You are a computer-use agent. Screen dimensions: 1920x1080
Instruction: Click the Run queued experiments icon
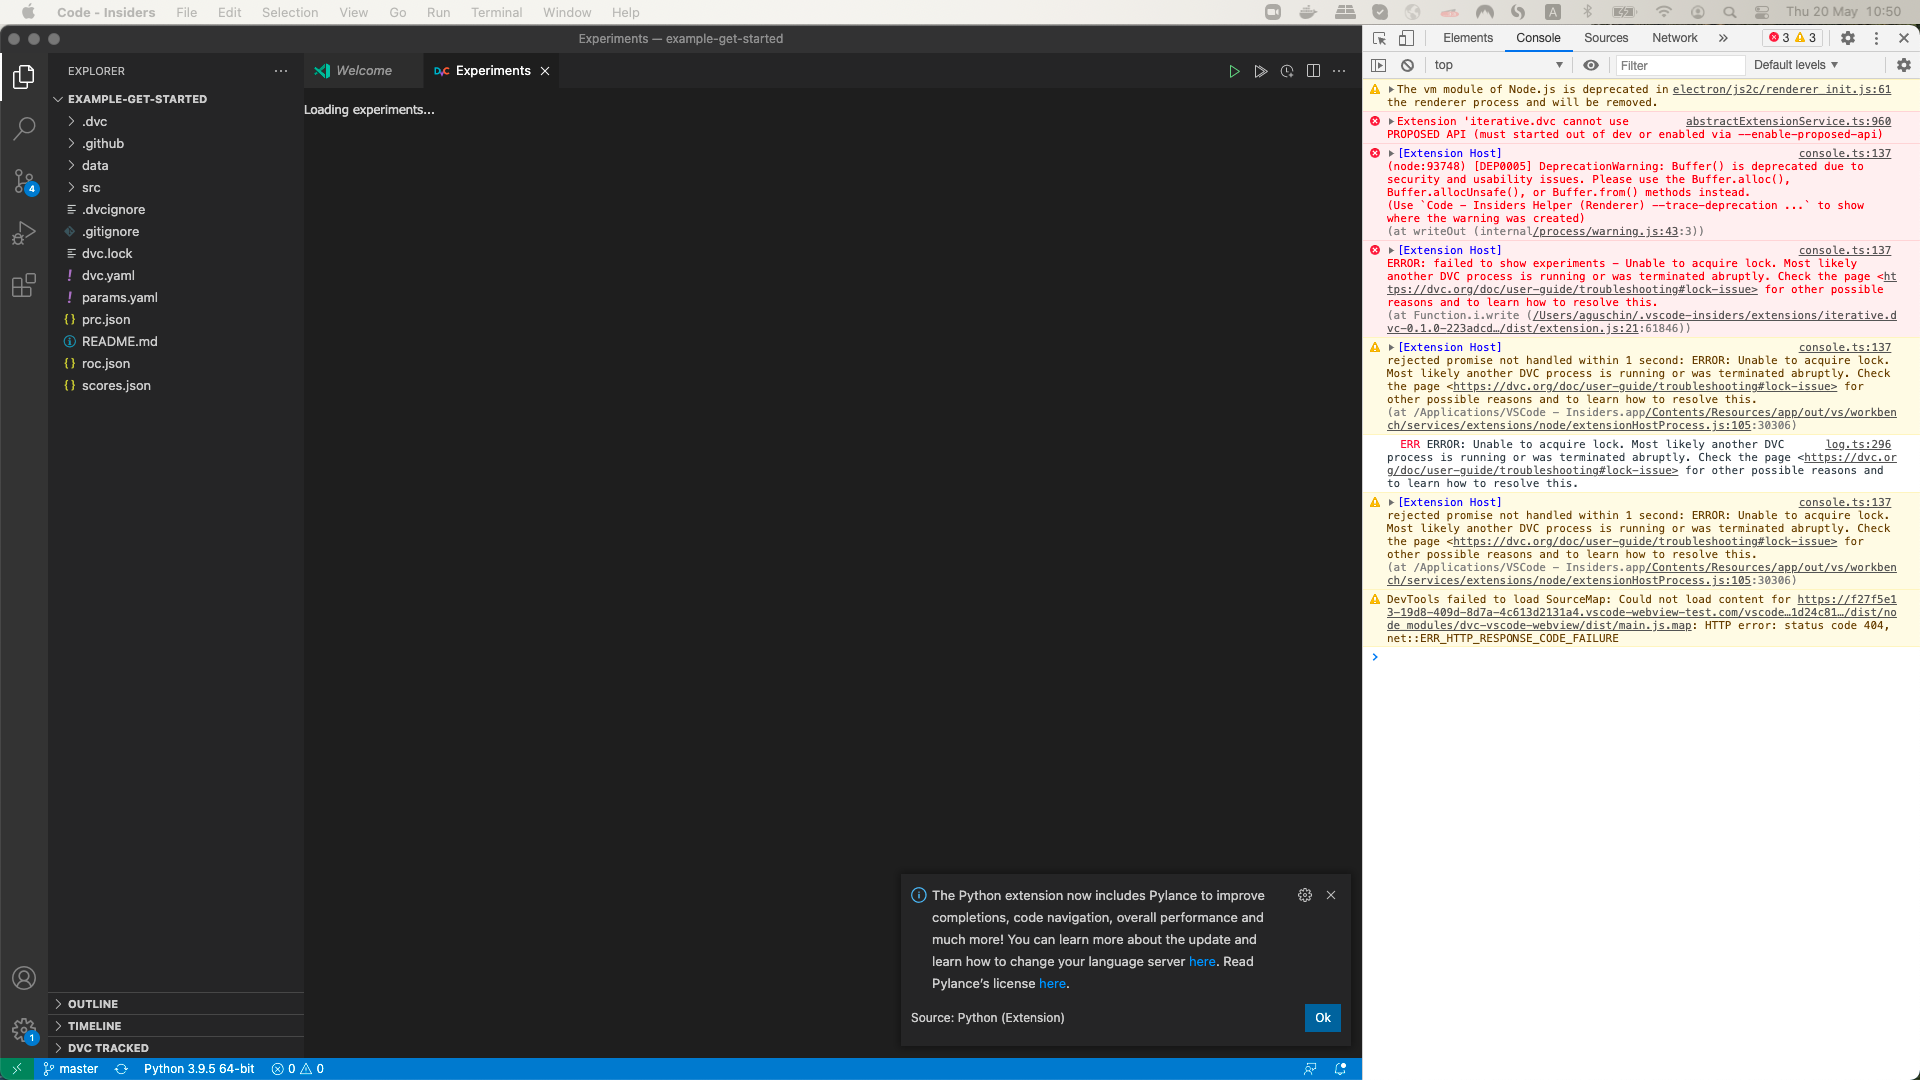[x=1261, y=71]
